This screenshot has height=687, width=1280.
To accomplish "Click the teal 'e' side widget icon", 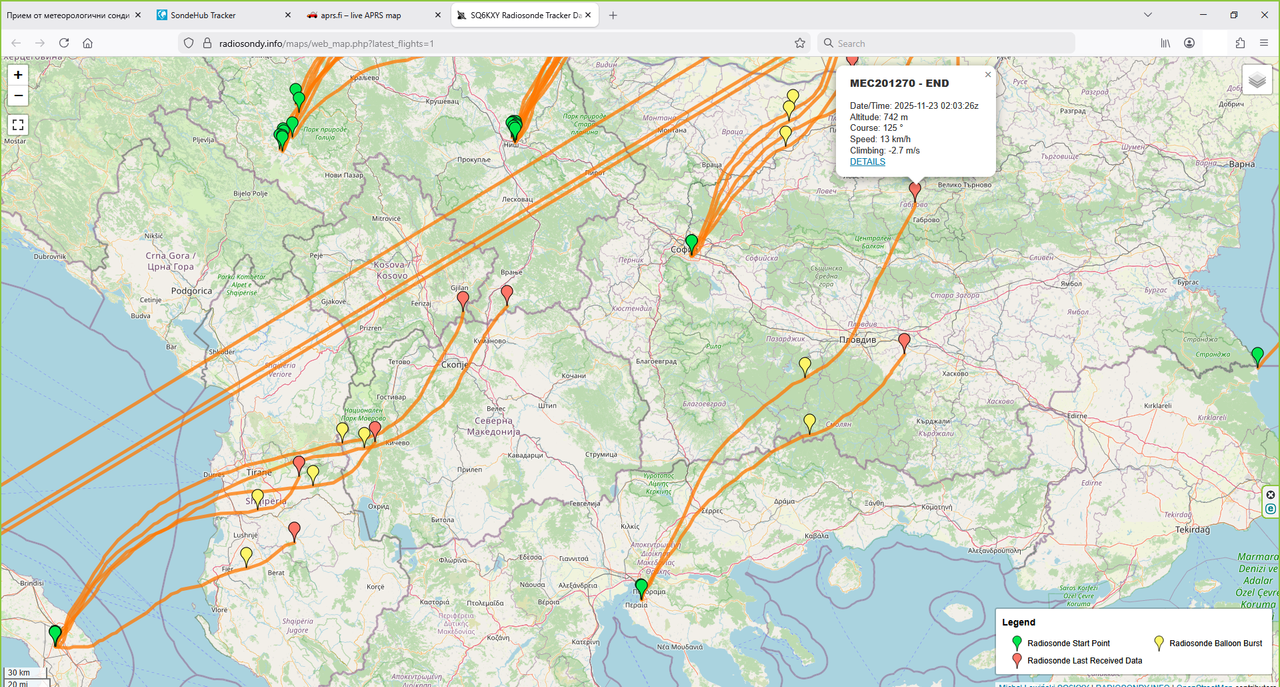I will click(1271, 508).
